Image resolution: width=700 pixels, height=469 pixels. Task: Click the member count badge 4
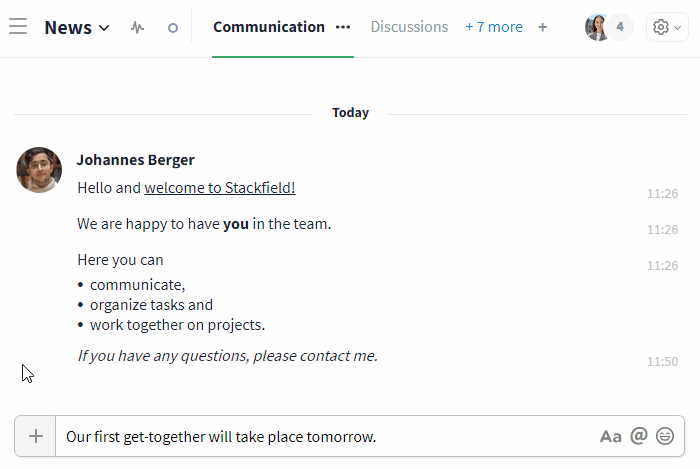click(x=620, y=27)
